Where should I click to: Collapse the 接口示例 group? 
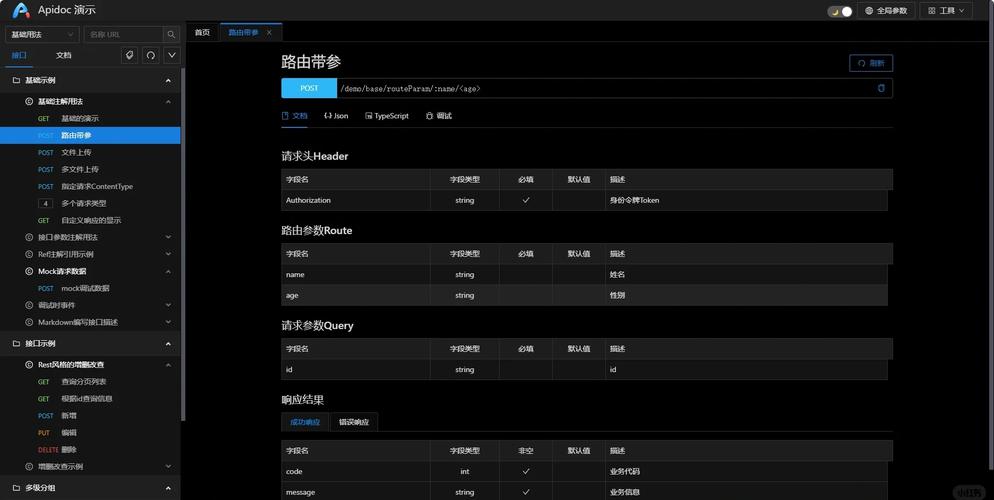click(168, 343)
